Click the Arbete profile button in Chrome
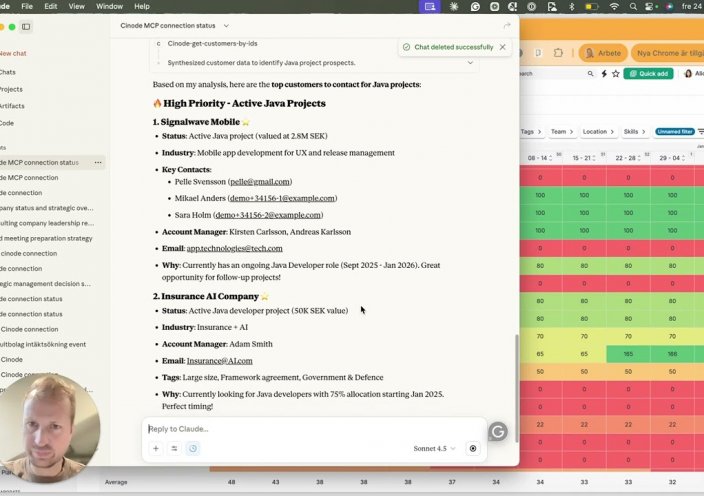This screenshot has height=496, width=704. tap(603, 53)
